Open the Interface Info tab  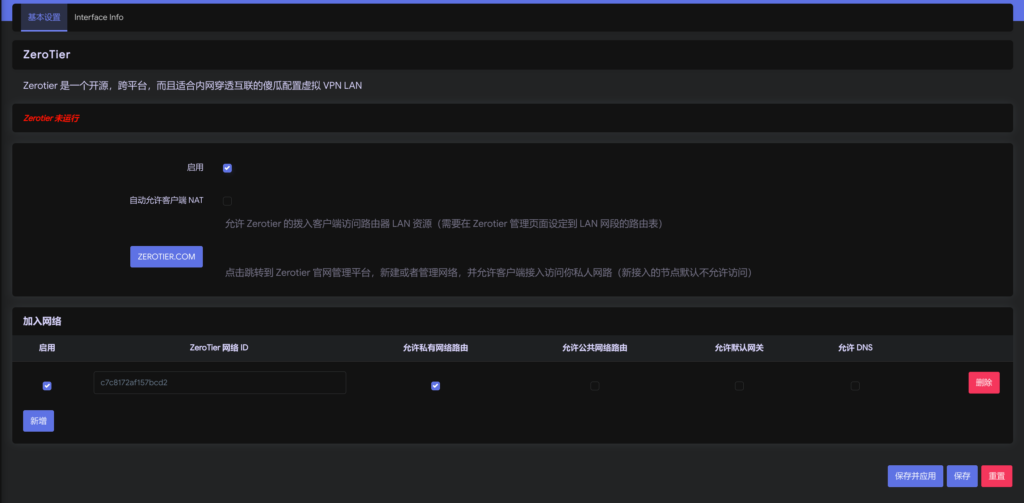click(x=99, y=18)
